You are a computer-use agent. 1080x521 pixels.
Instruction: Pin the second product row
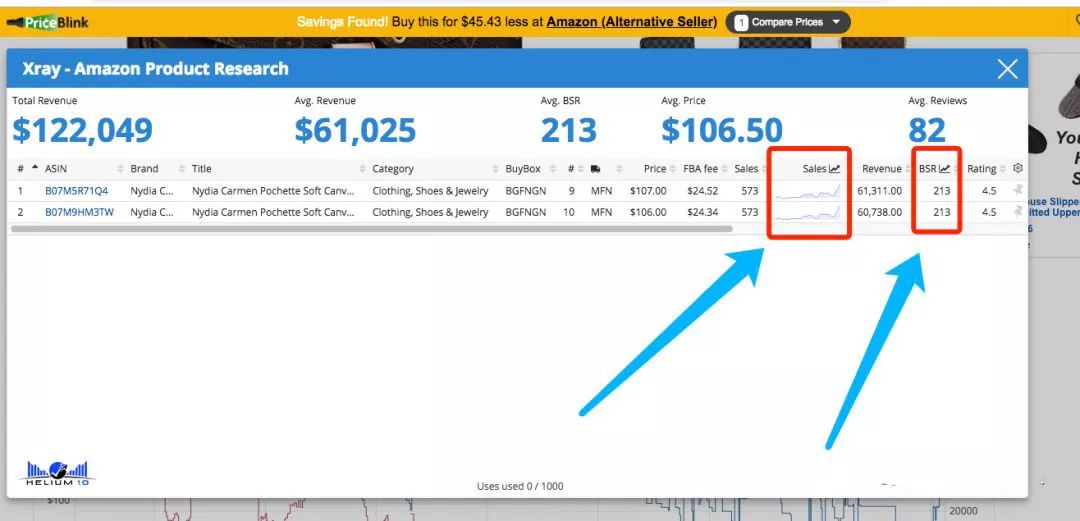tap(1018, 212)
